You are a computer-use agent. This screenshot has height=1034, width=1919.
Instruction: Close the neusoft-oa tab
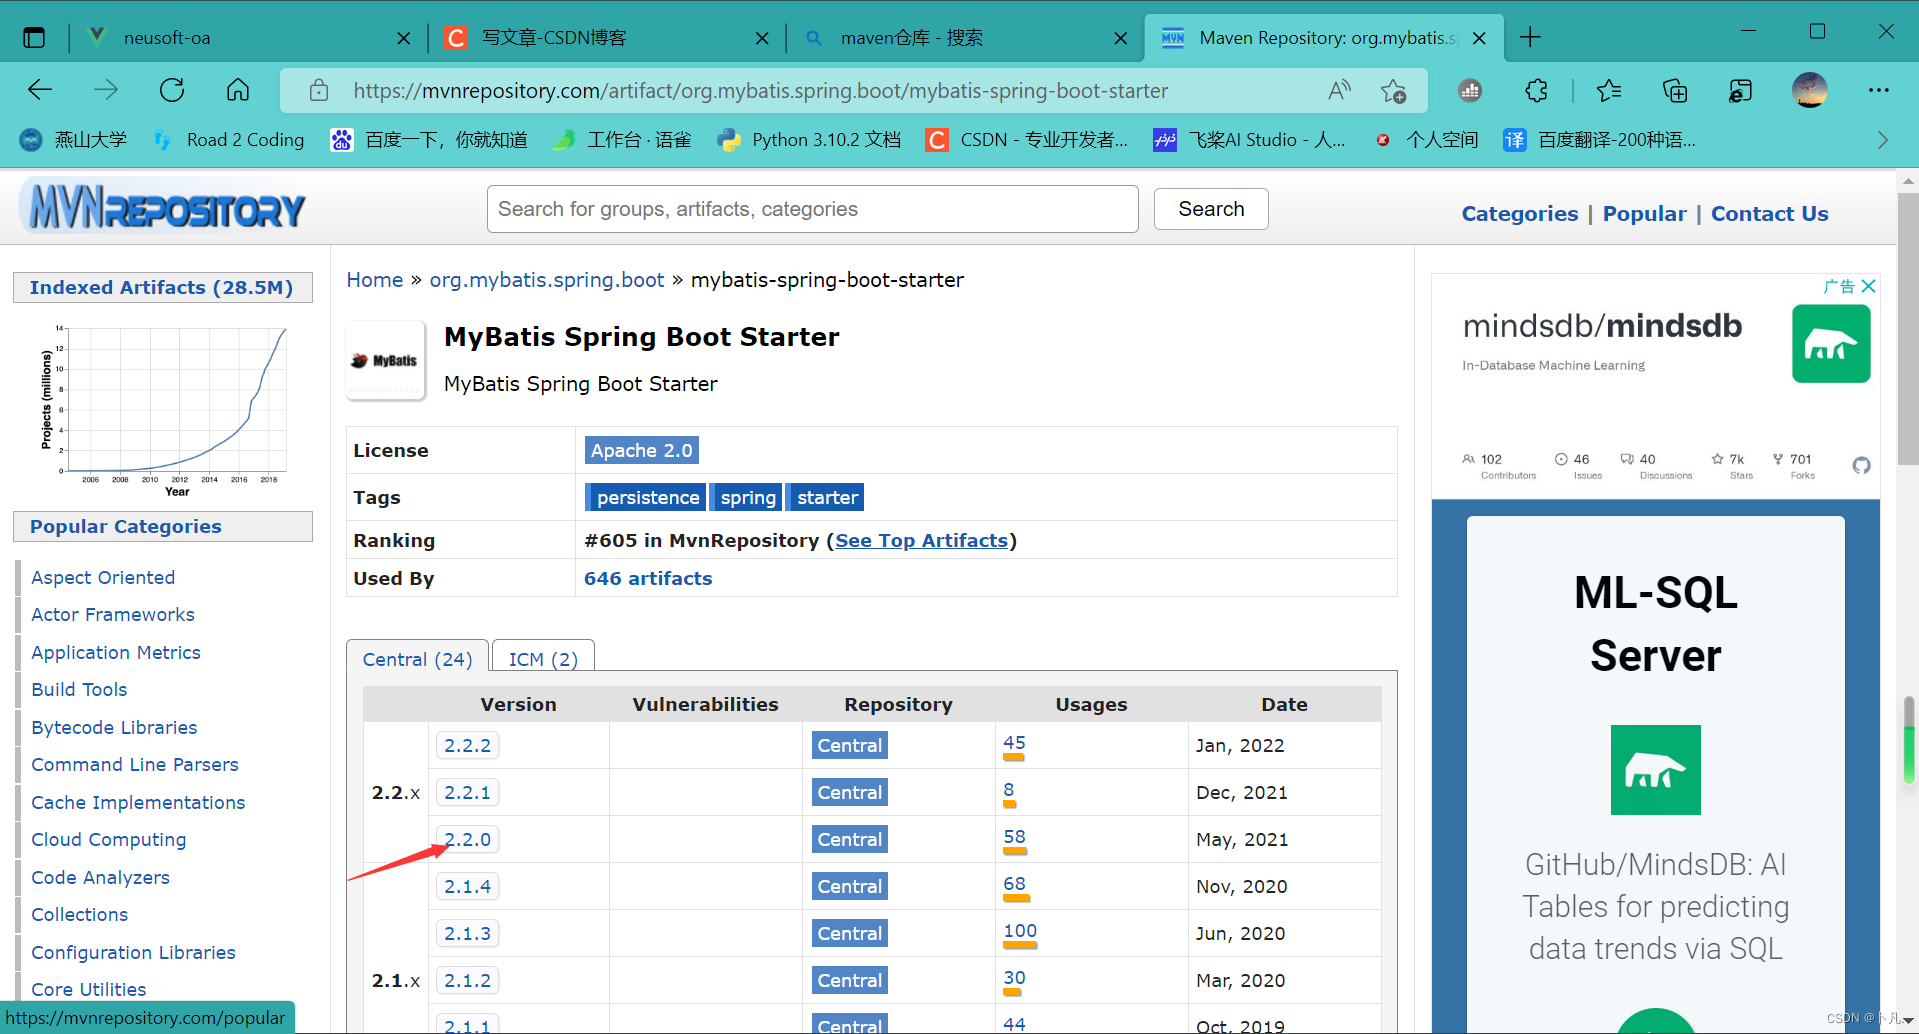[x=404, y=38]
